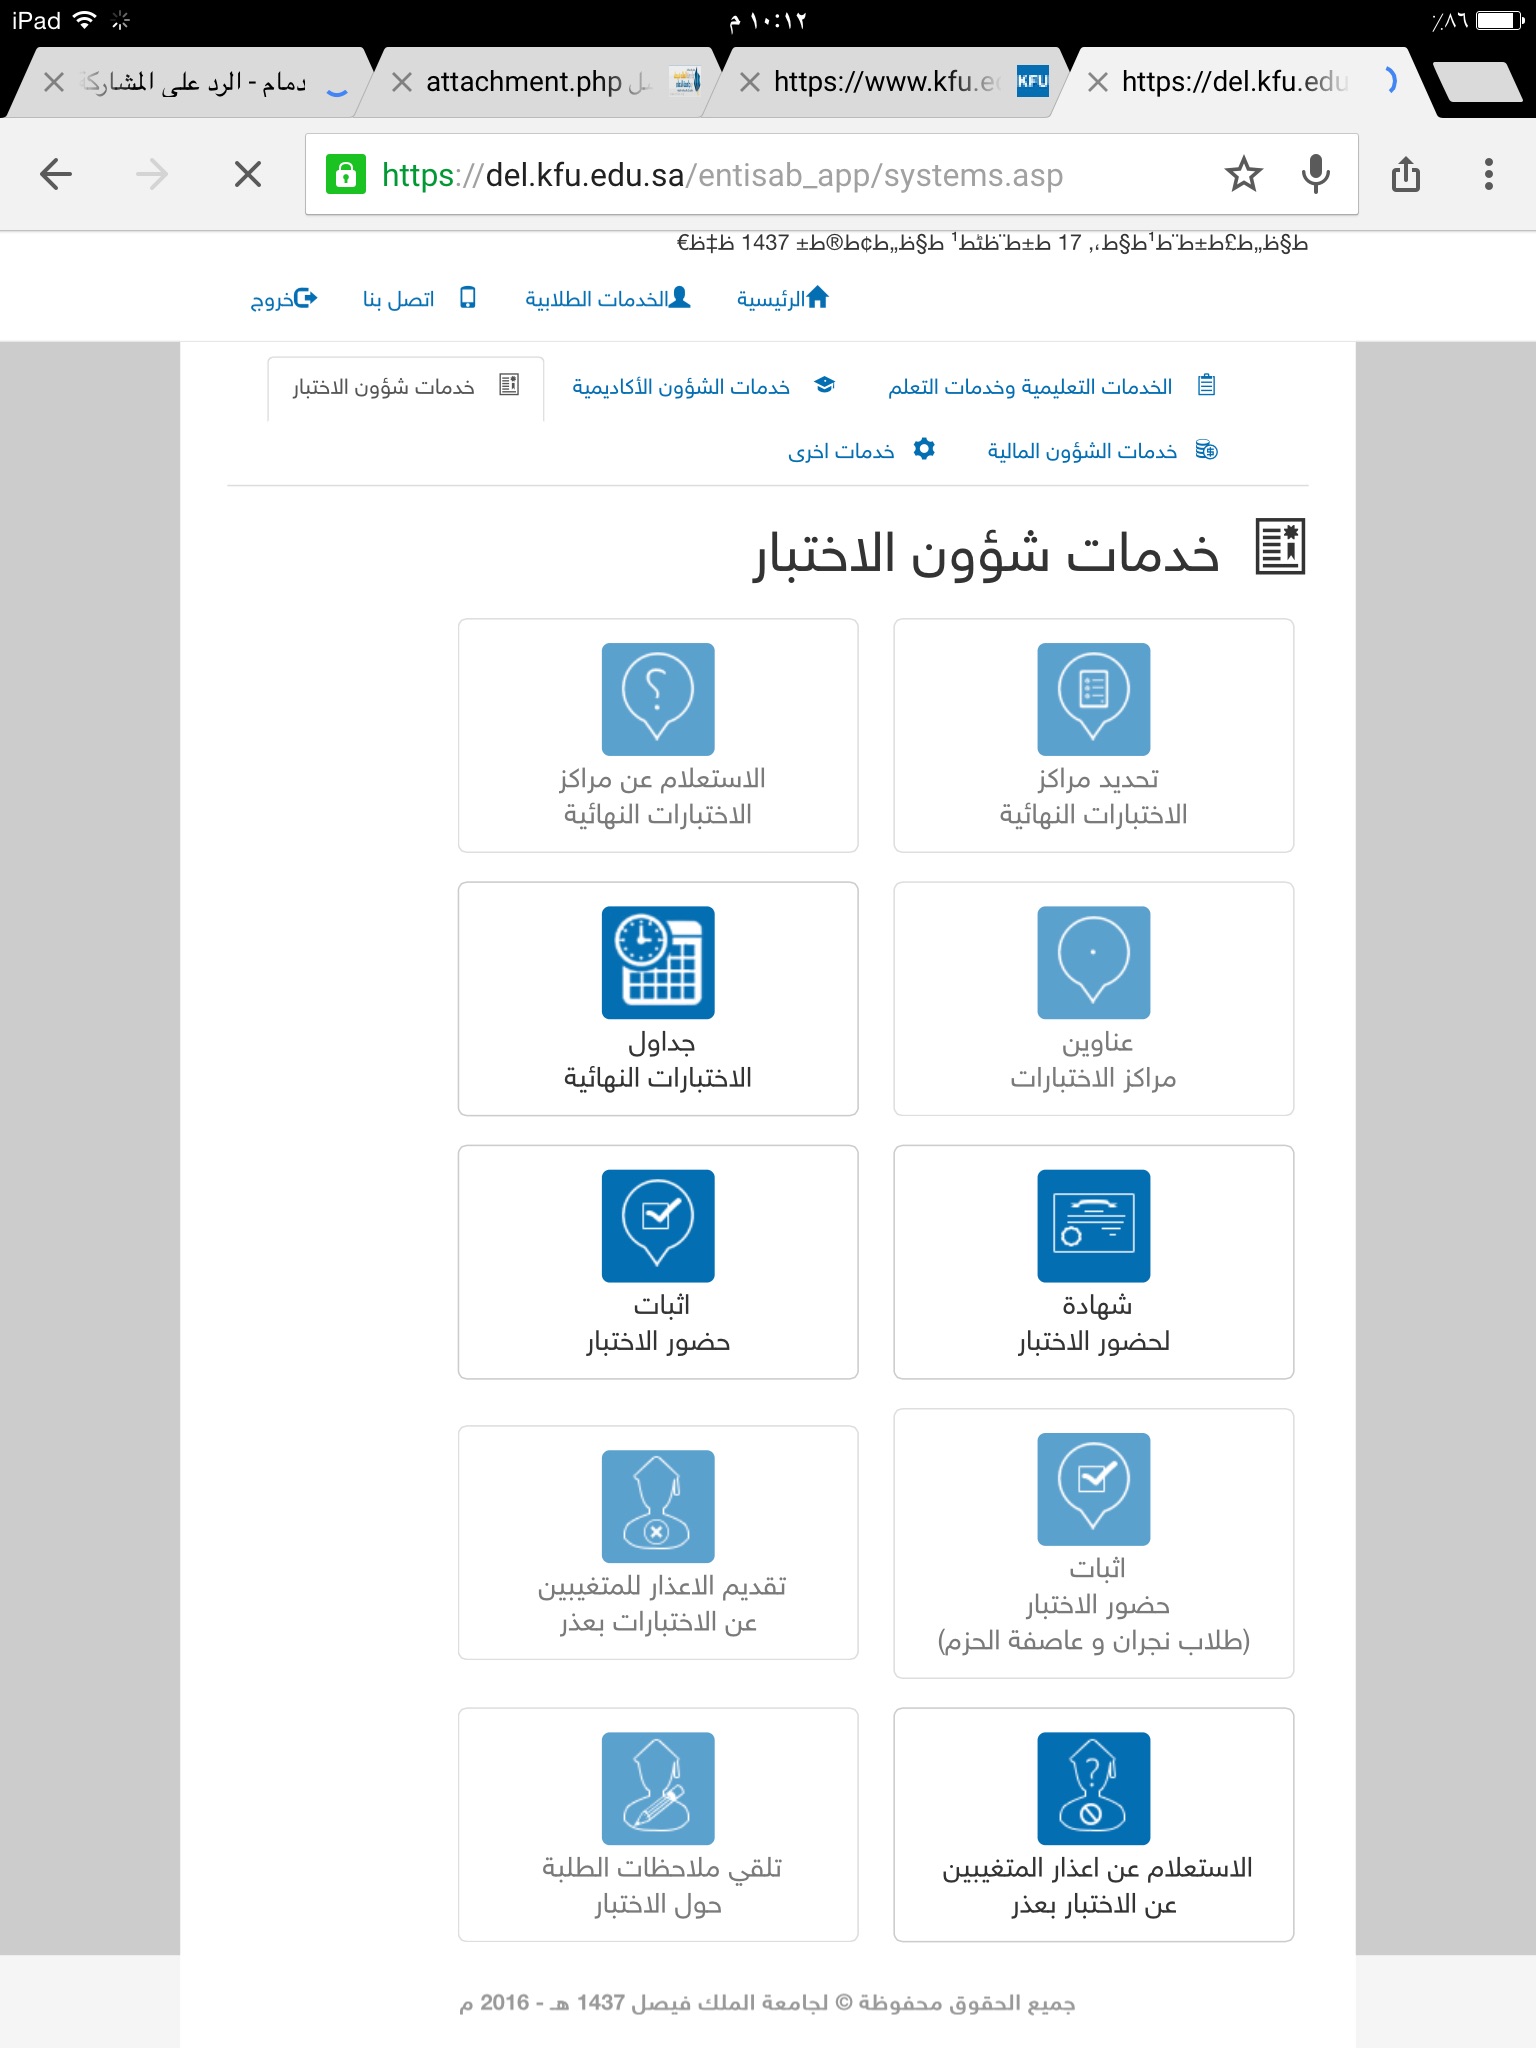Tap the browser forward arrow

coord(152,175)
